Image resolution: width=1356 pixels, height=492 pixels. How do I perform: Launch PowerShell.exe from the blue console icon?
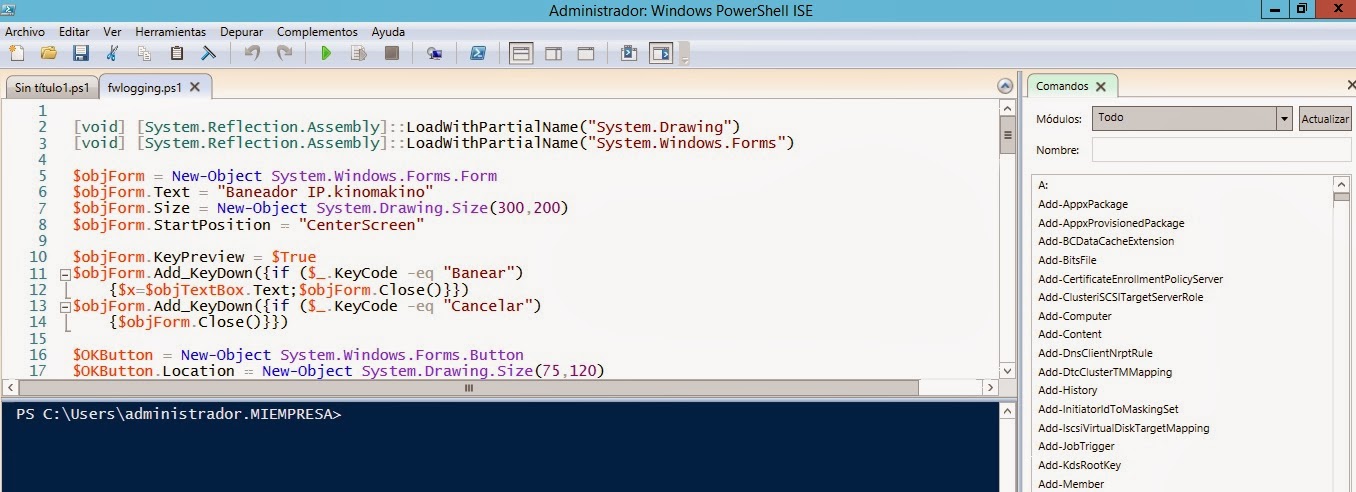point(479,53)
